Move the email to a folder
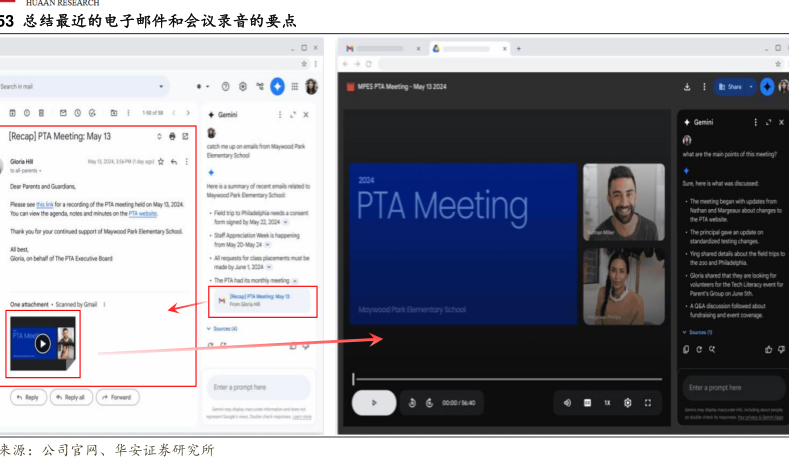The width and height of the screenshot is (789, 463). tap(114, 113)
